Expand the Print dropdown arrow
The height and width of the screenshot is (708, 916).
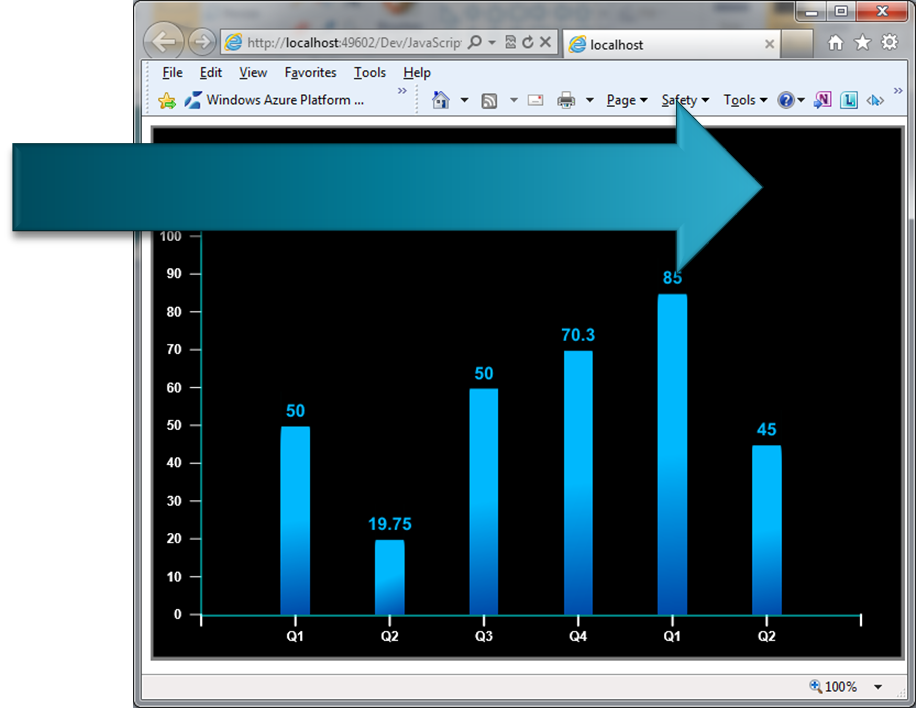point(590,100)
